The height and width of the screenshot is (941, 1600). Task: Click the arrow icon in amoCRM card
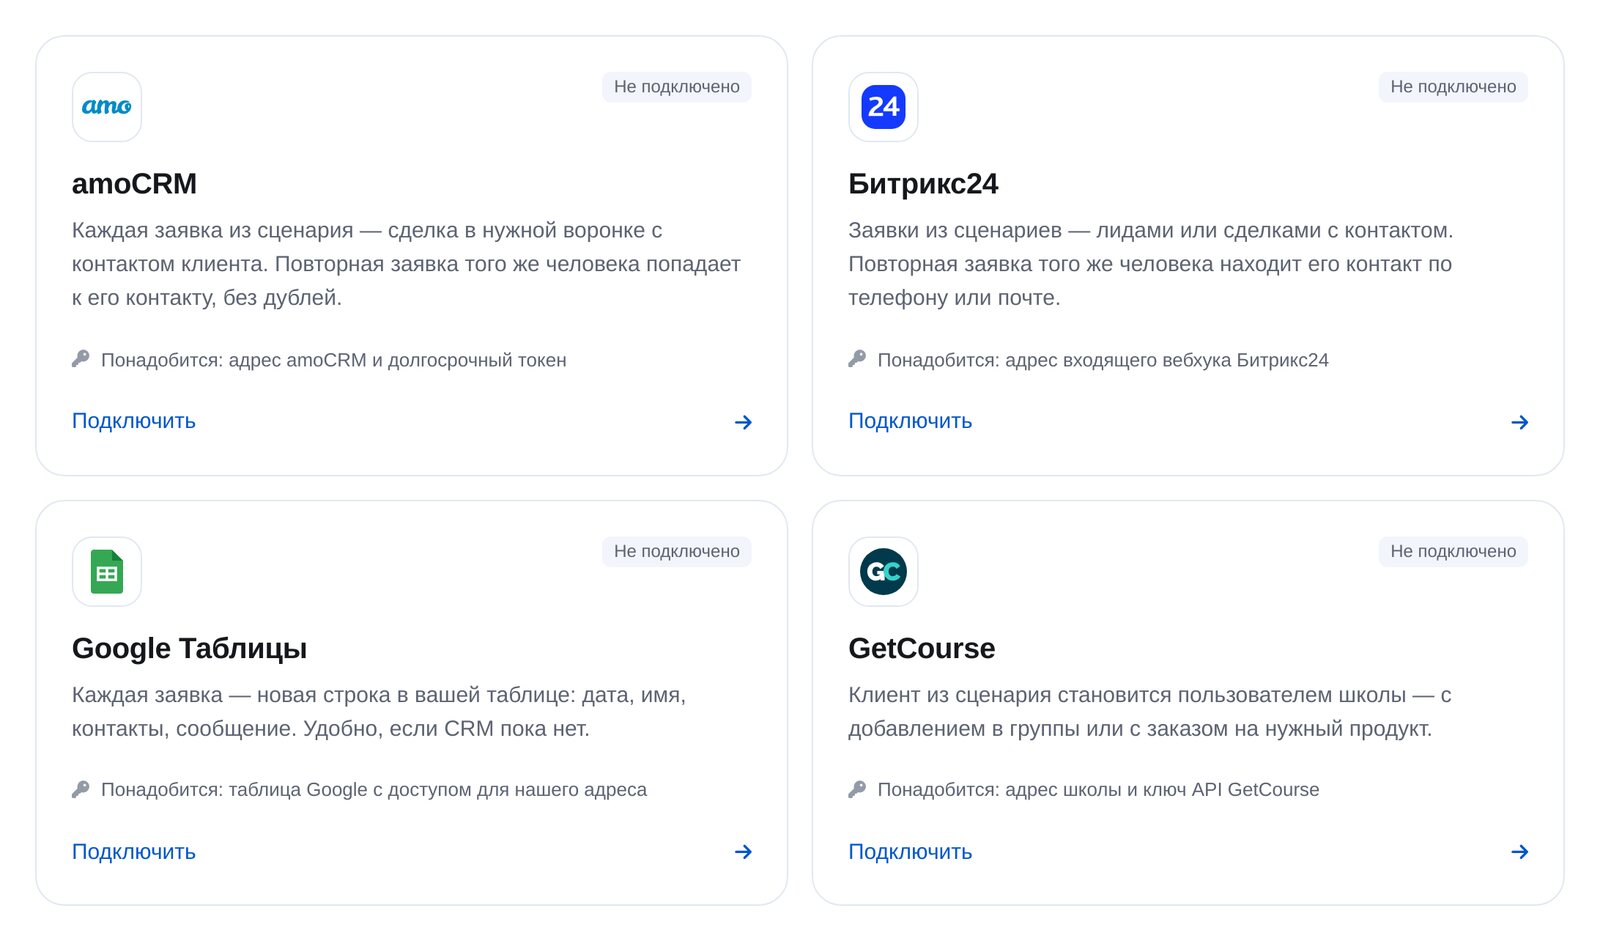click(x=743, y=422)
